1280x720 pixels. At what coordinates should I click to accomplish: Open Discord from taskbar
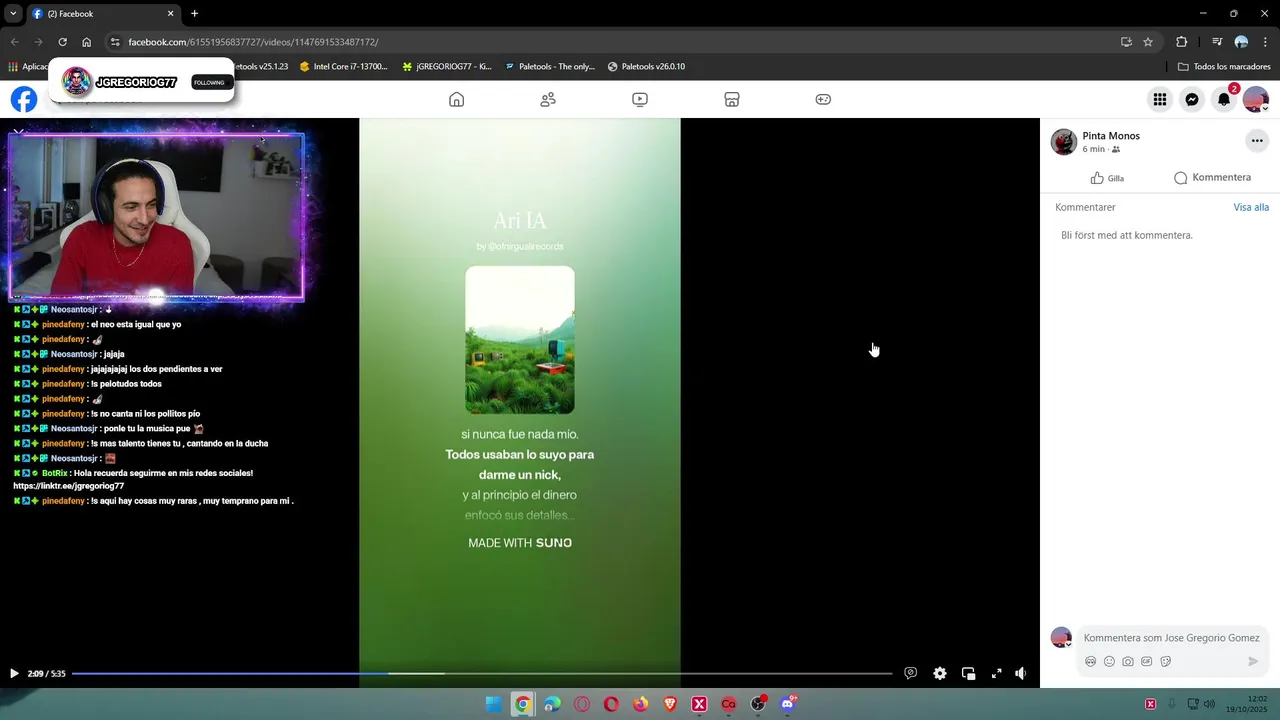[x=788, y=704]
